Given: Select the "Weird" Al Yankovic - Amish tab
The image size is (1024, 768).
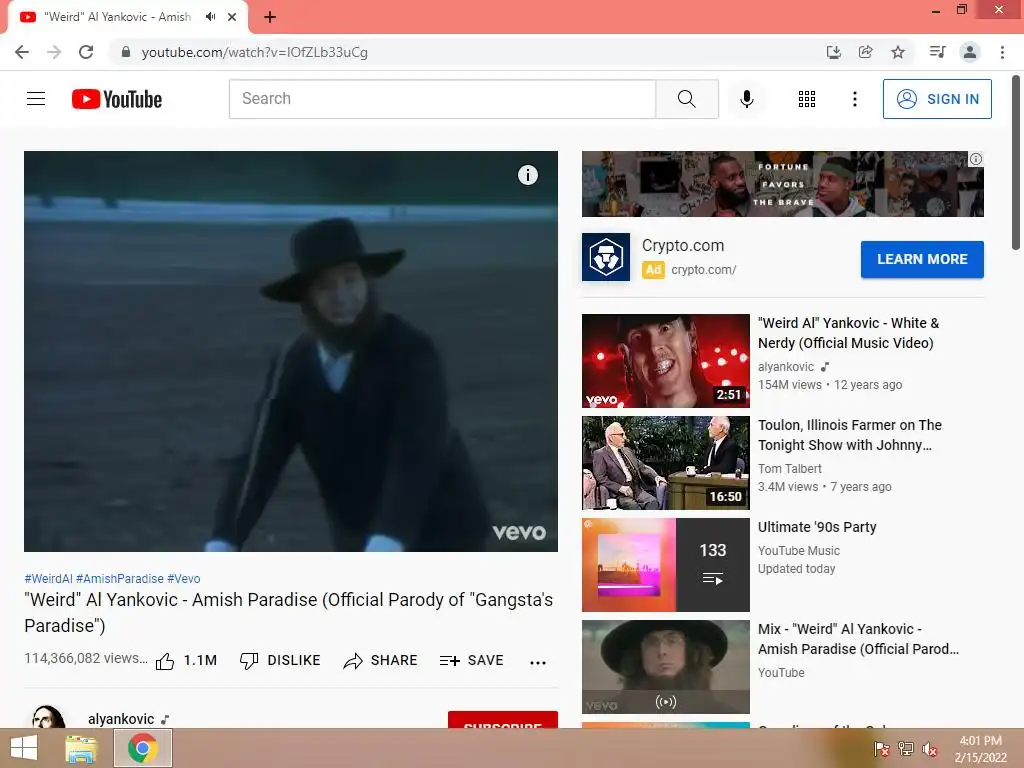Looking at the screenshot, I should pos(118,17).
